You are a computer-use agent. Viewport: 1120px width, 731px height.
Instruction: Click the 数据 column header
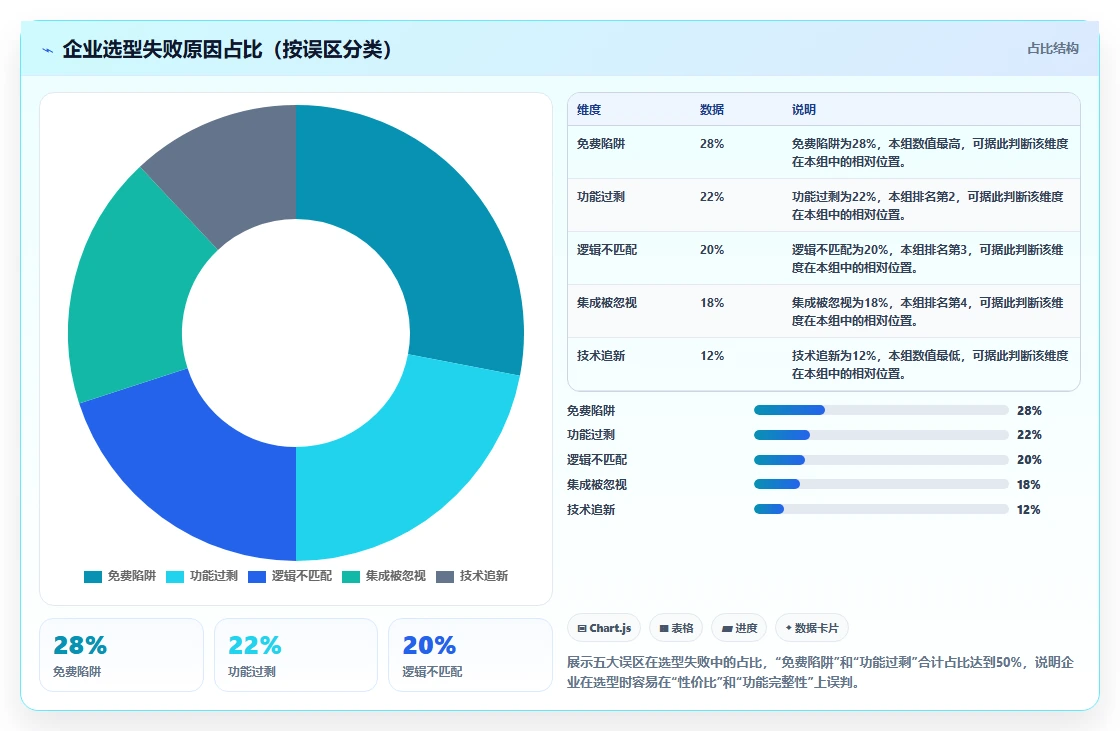tap(711, 110)
